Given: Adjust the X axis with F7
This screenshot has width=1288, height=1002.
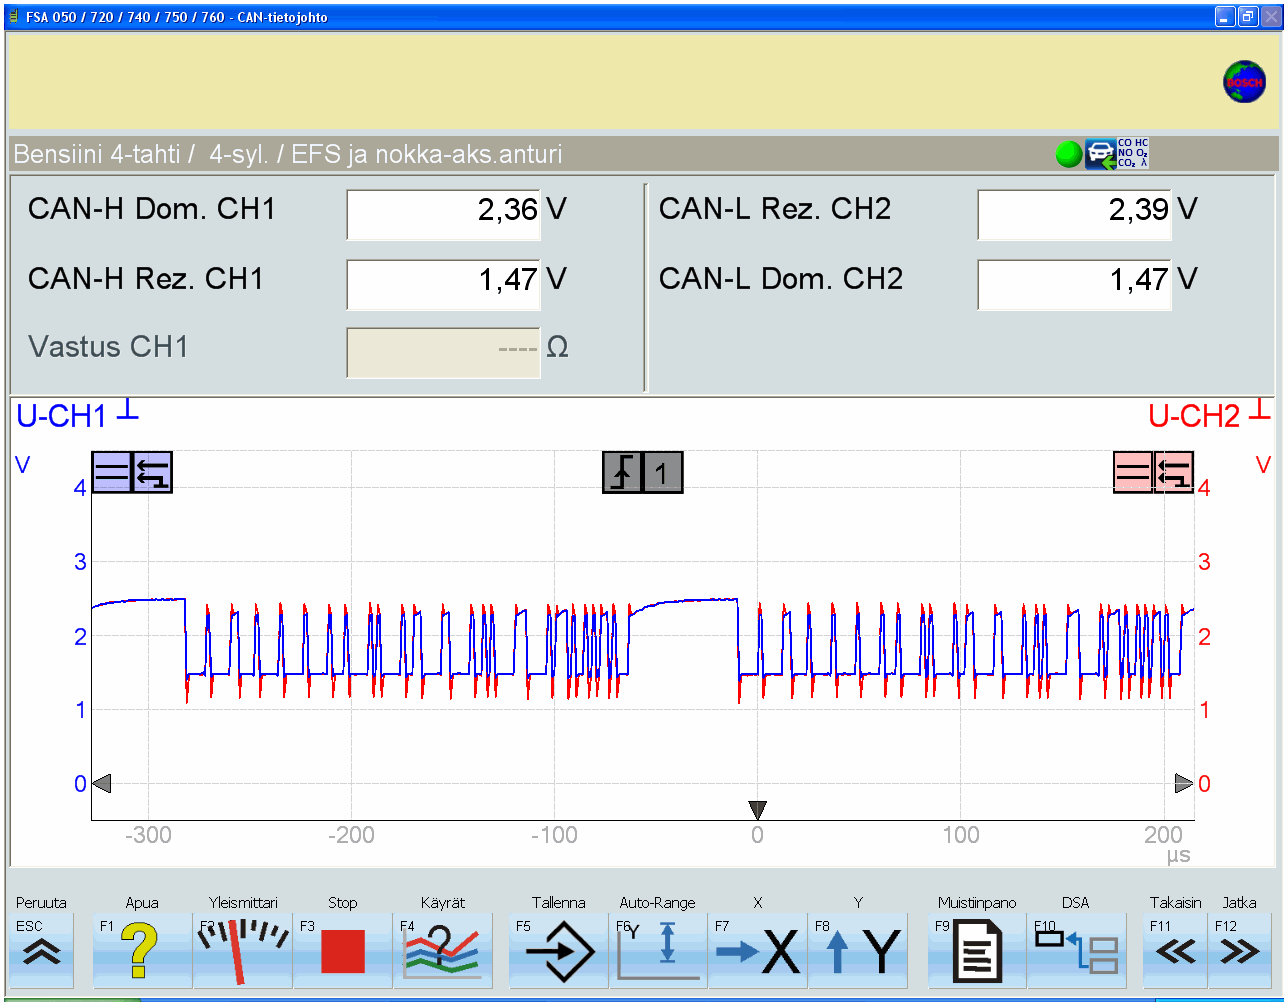Looking at the screenshot, I should (758, 950).
